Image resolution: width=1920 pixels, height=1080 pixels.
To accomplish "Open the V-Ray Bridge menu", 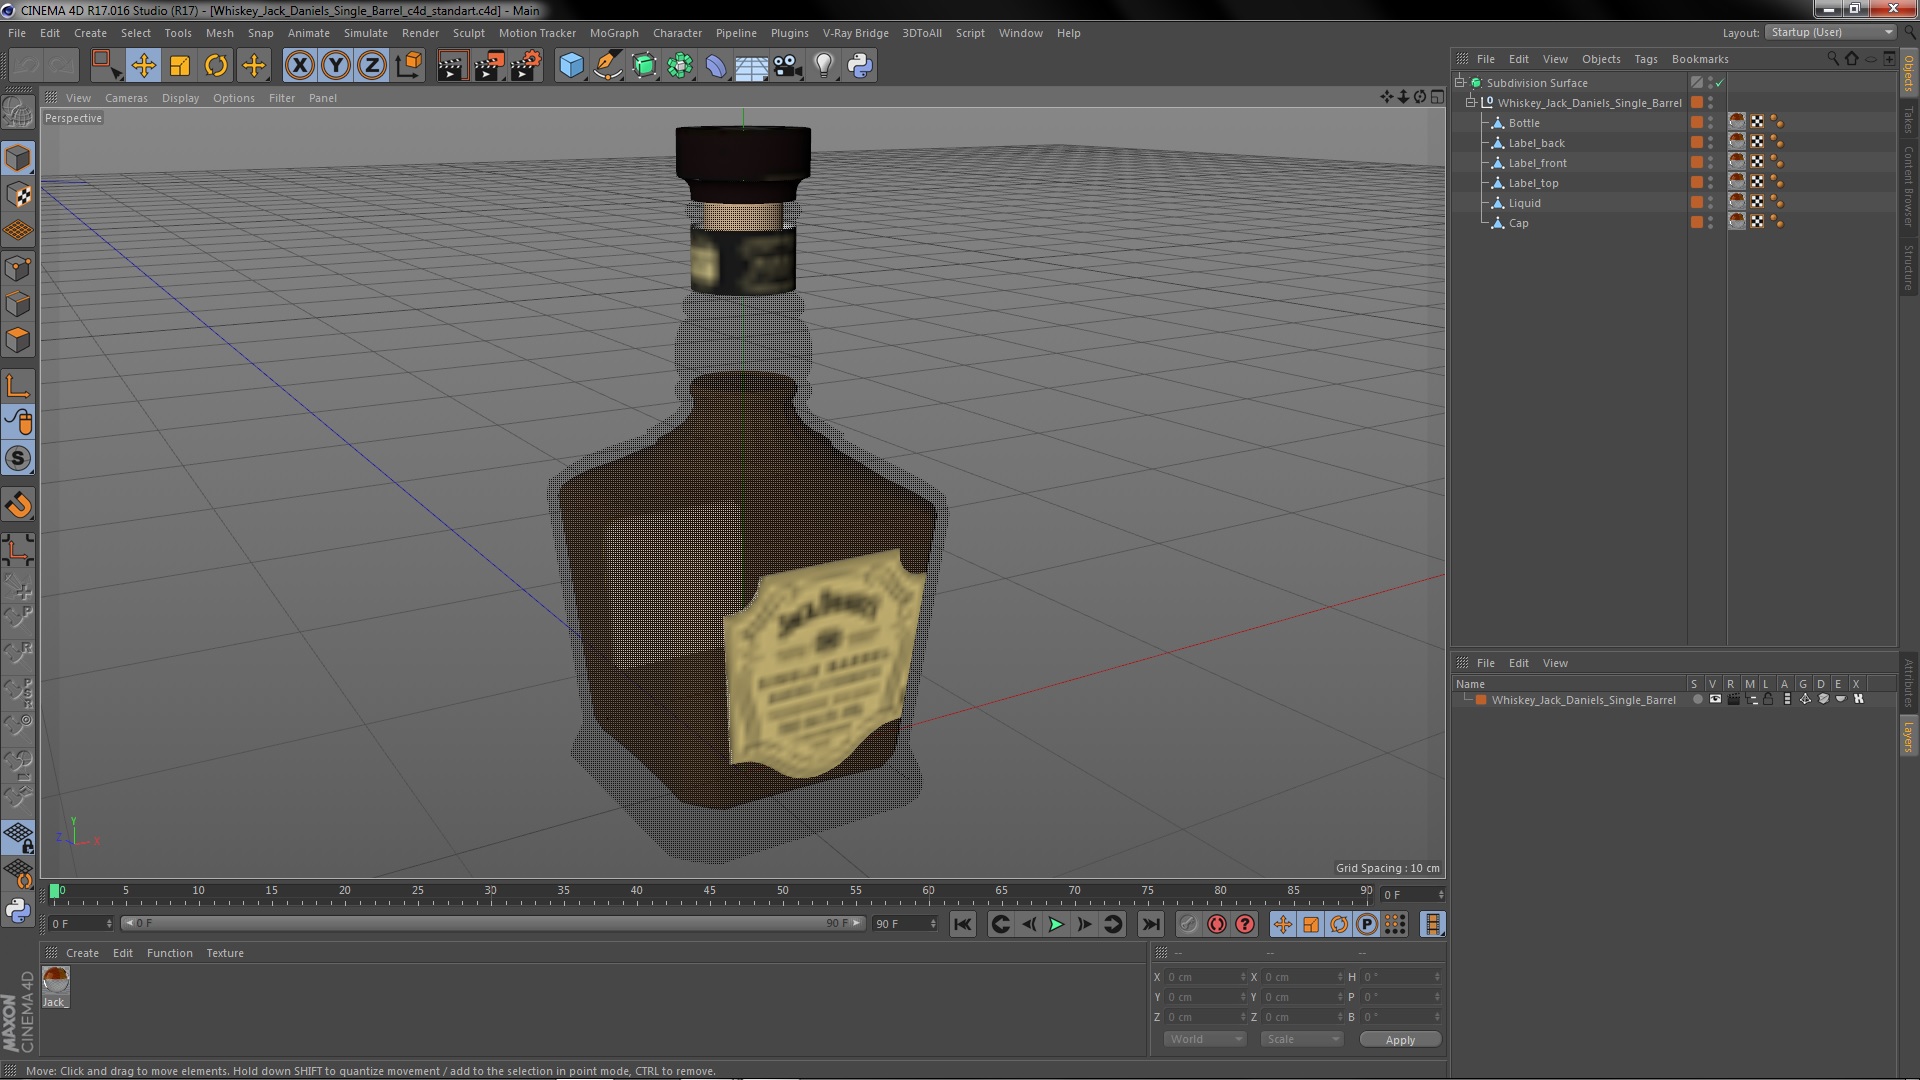I will [x=855, y=33].
